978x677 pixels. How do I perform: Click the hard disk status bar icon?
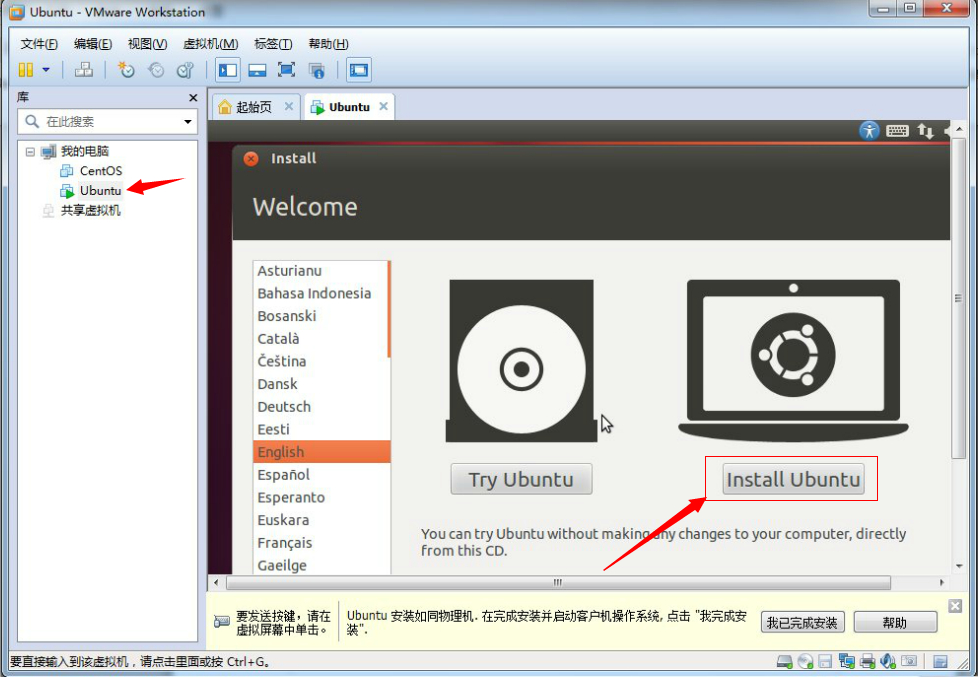click(x=785, y=661)
